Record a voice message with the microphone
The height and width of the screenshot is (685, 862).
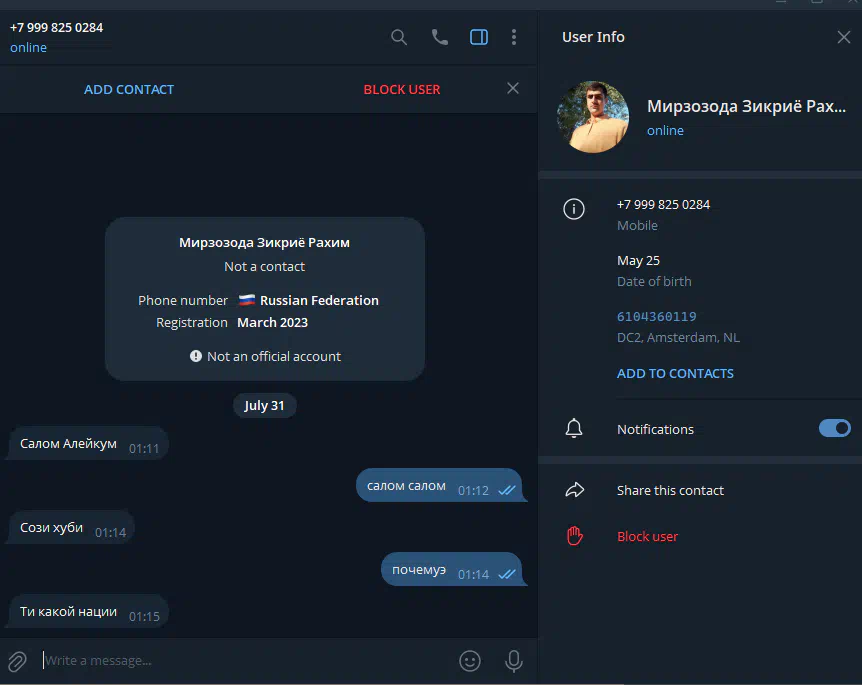(513, 661)
